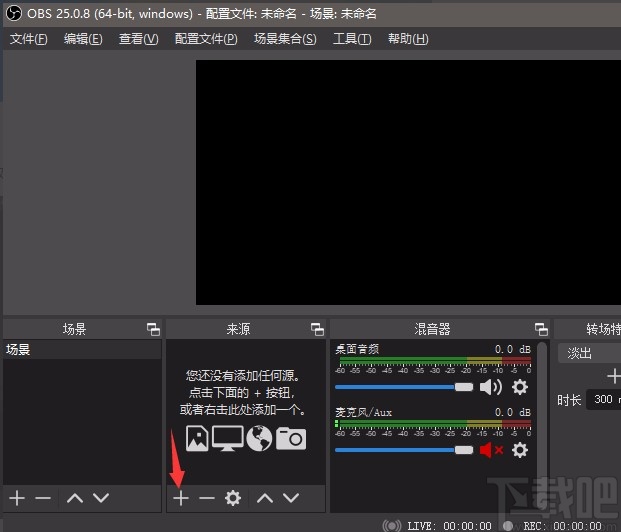
Task: Remove selected source with minus button
Action: pyautogui.click(x=207, y=498)
